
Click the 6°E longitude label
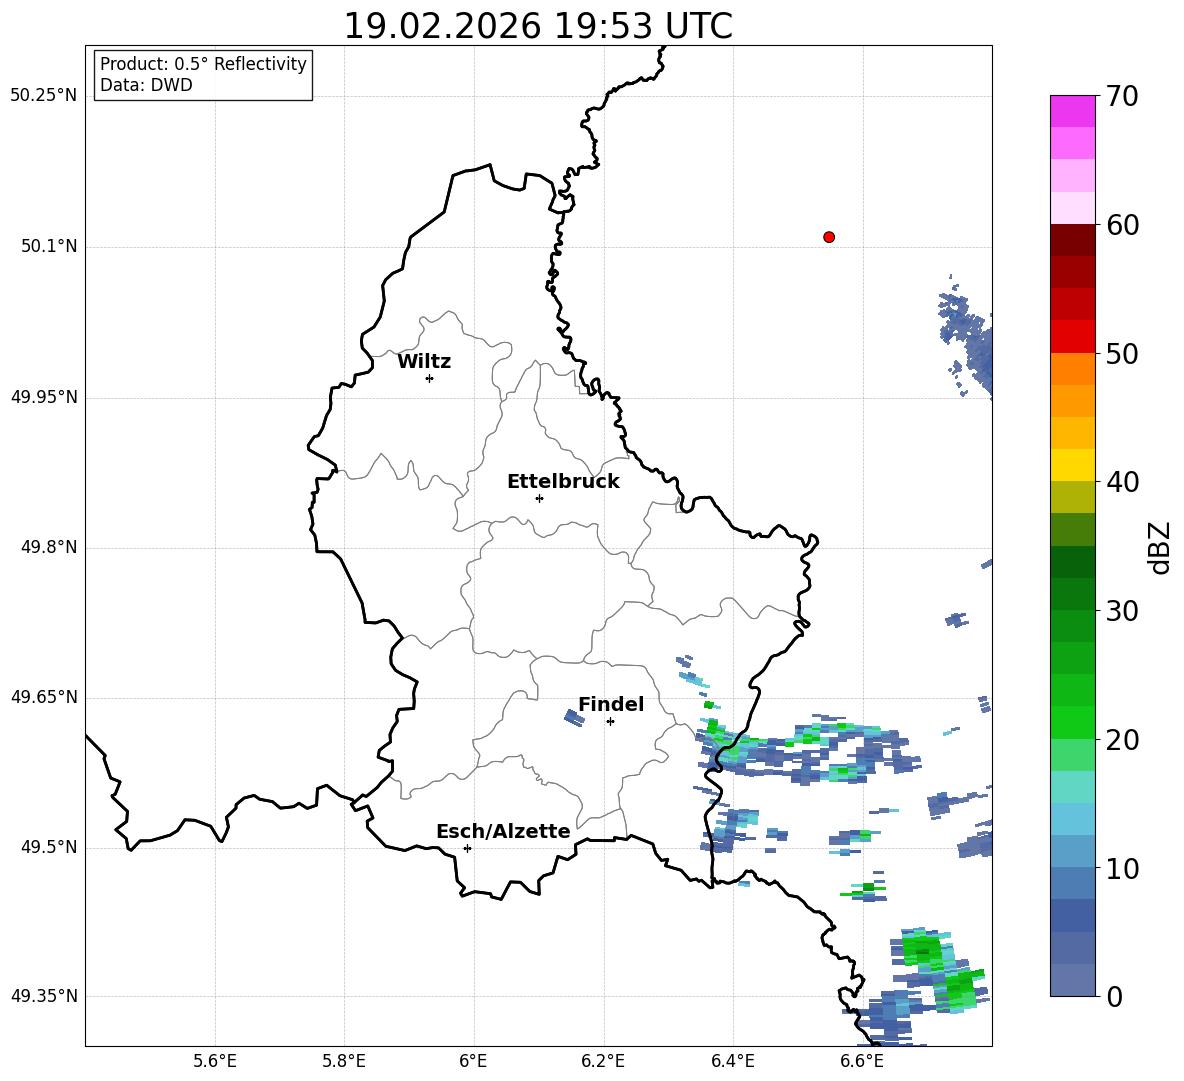pos(473,1061)
